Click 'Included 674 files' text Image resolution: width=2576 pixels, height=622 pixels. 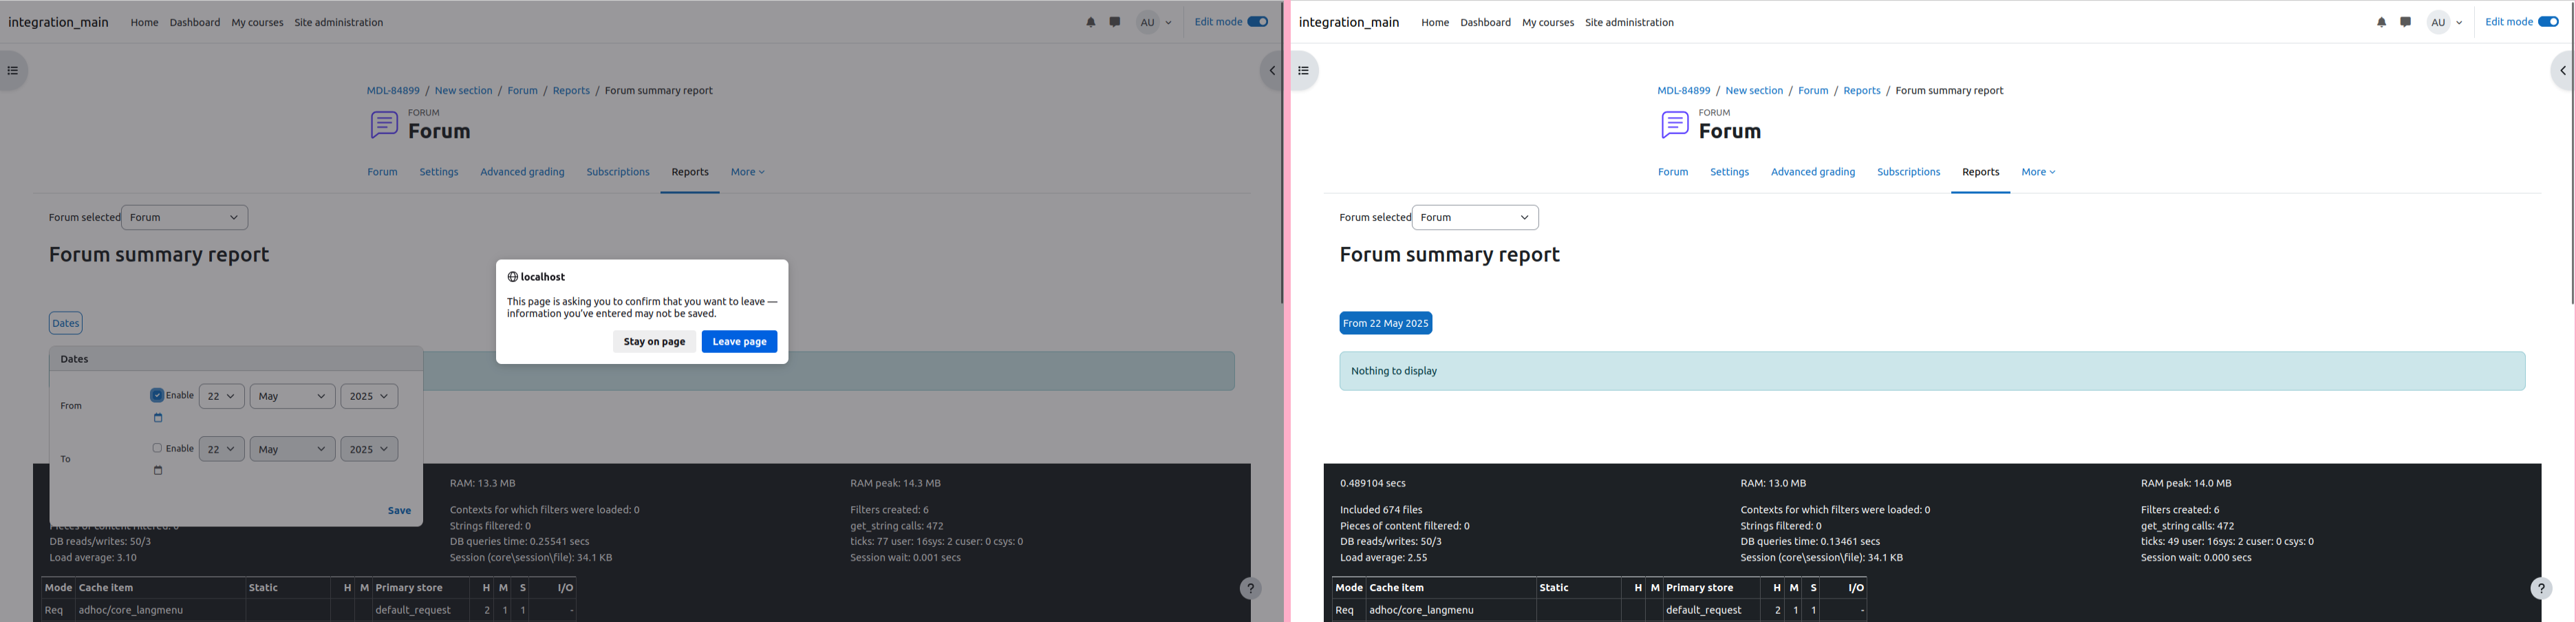[1381, 511]
